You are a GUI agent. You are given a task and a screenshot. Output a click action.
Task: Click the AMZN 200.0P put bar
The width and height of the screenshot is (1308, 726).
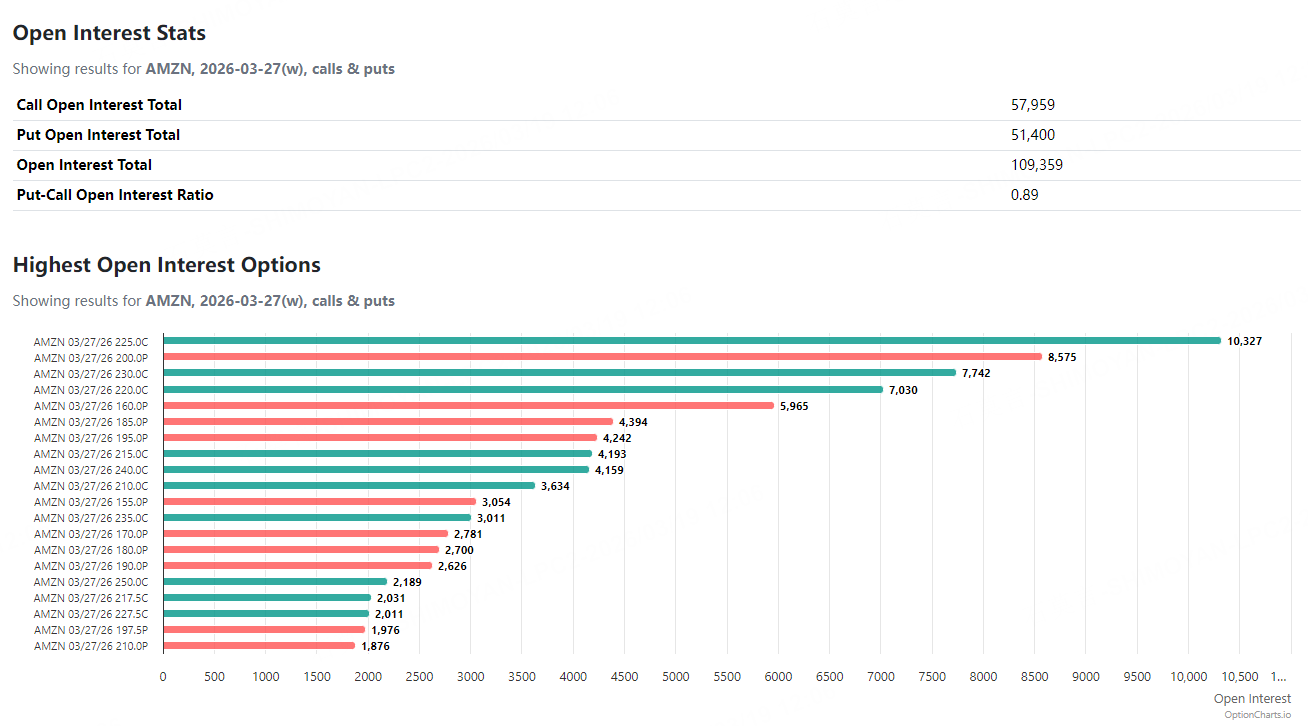[x=600, y=357]
